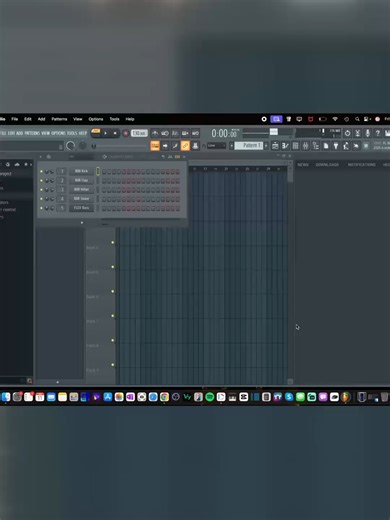Mute channel 4 with its green light
This screenshot has height=520, width=390.
[x=41, y=199]
